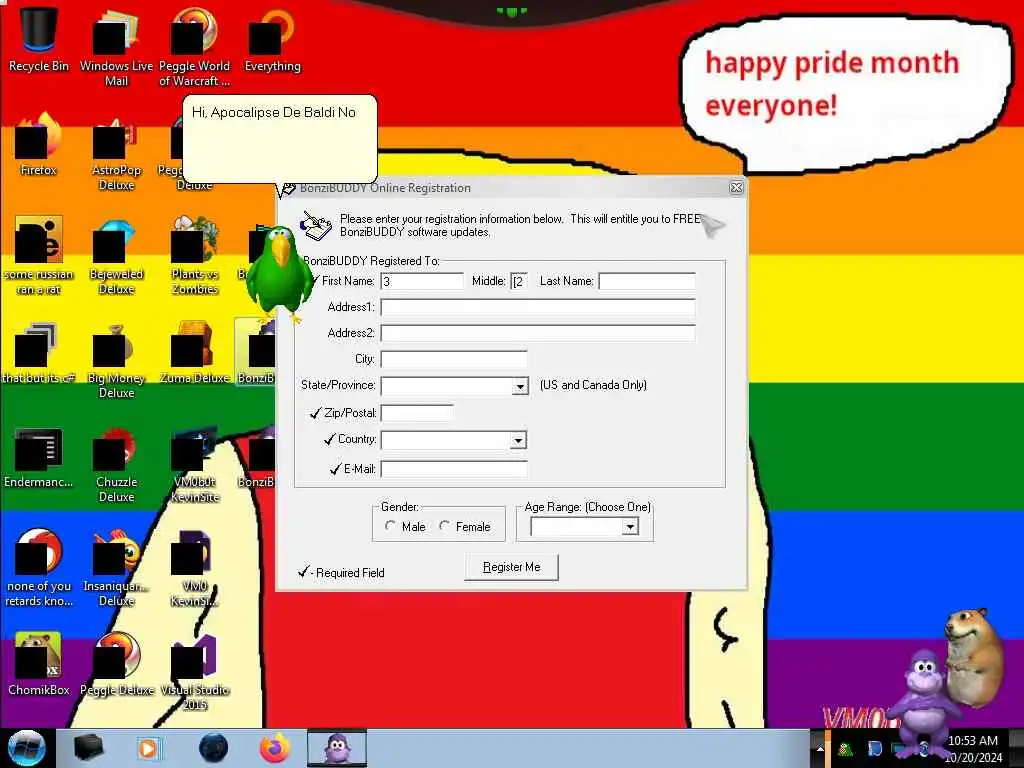Close the BonziBUDDY Online Registration window
Viewport: 1024px width, 768px height.
(x=736, y=187)
